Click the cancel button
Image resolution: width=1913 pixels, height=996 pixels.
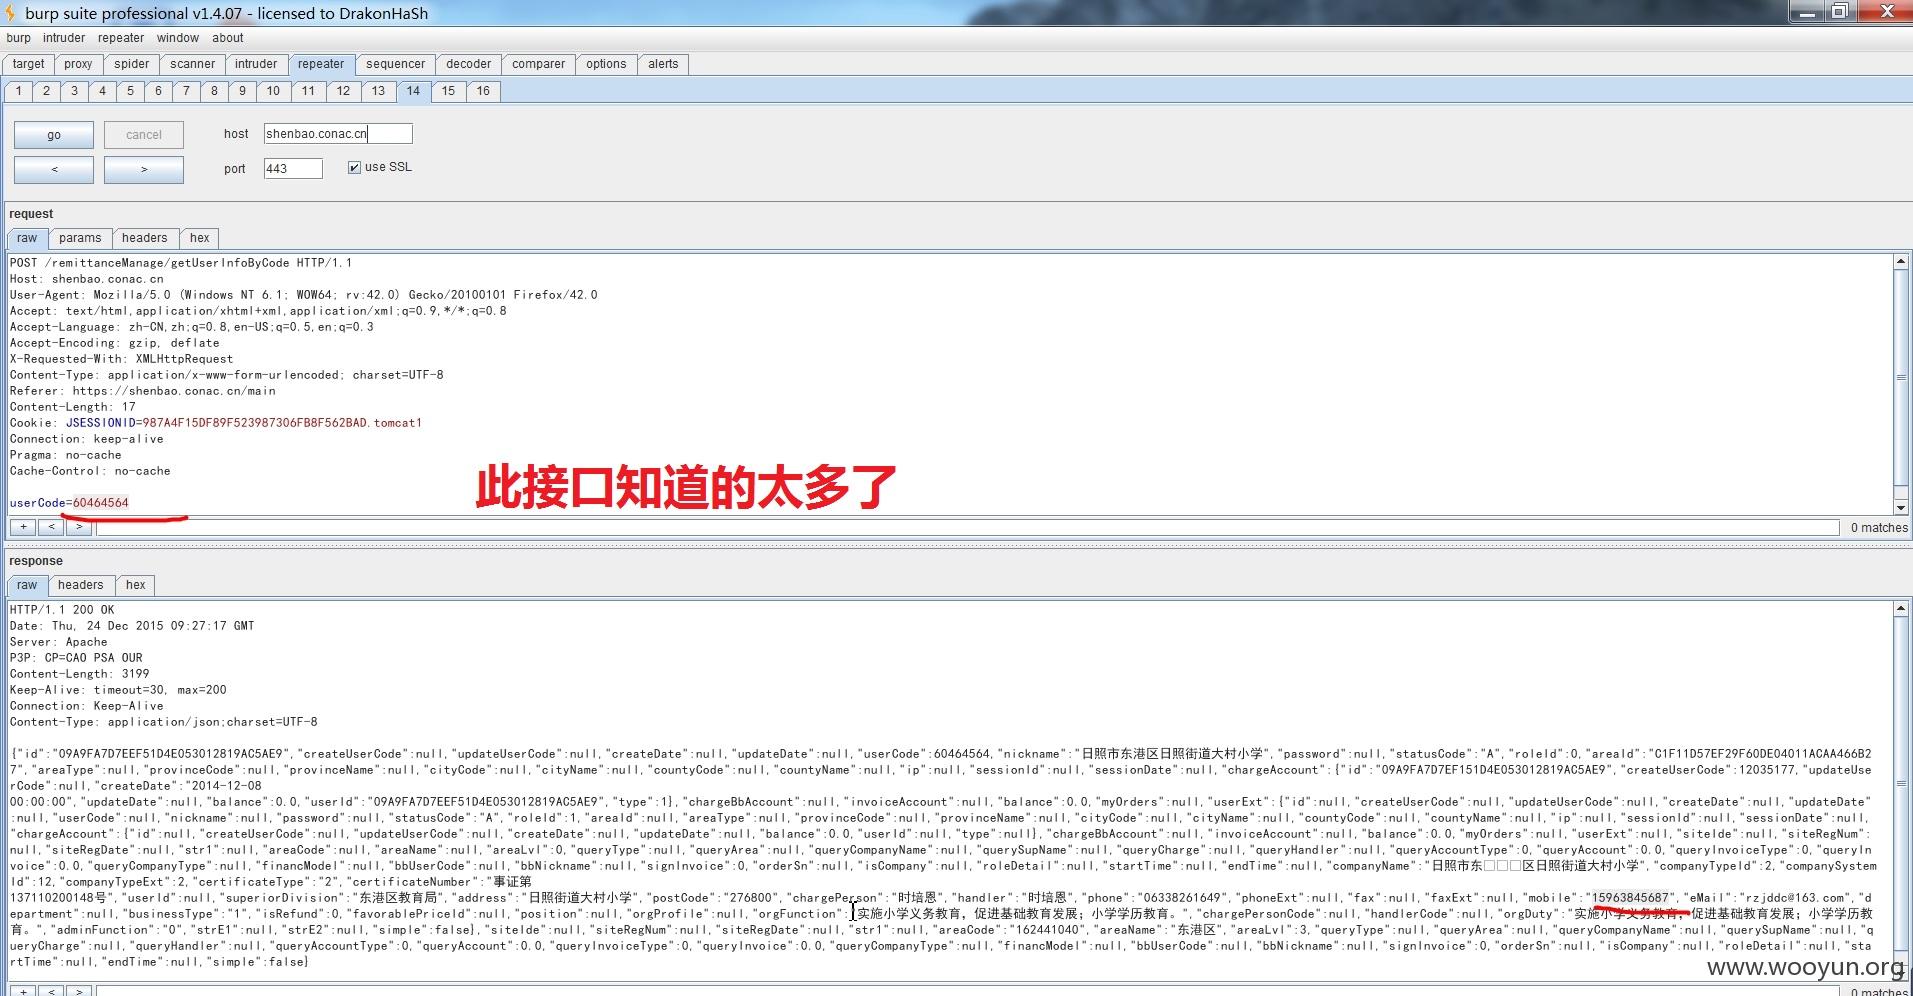click(x=144, y=135)
